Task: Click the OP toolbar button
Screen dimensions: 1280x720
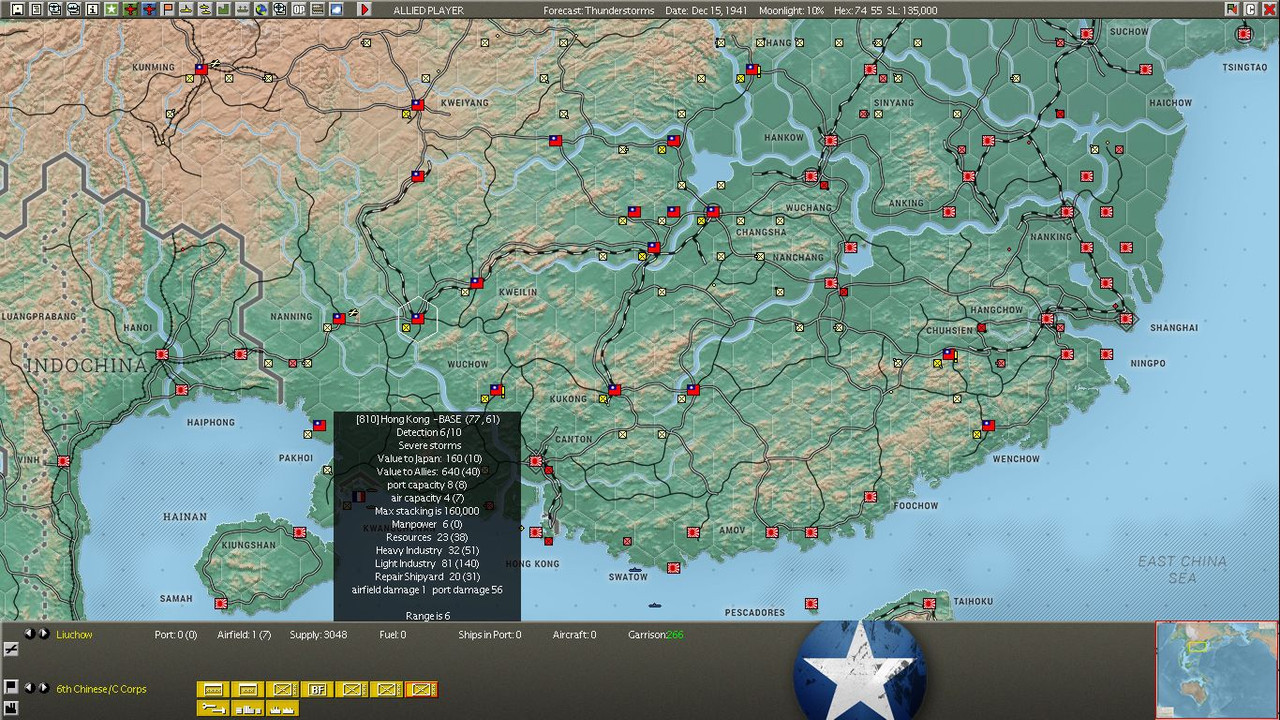Action: pos(298,9)
